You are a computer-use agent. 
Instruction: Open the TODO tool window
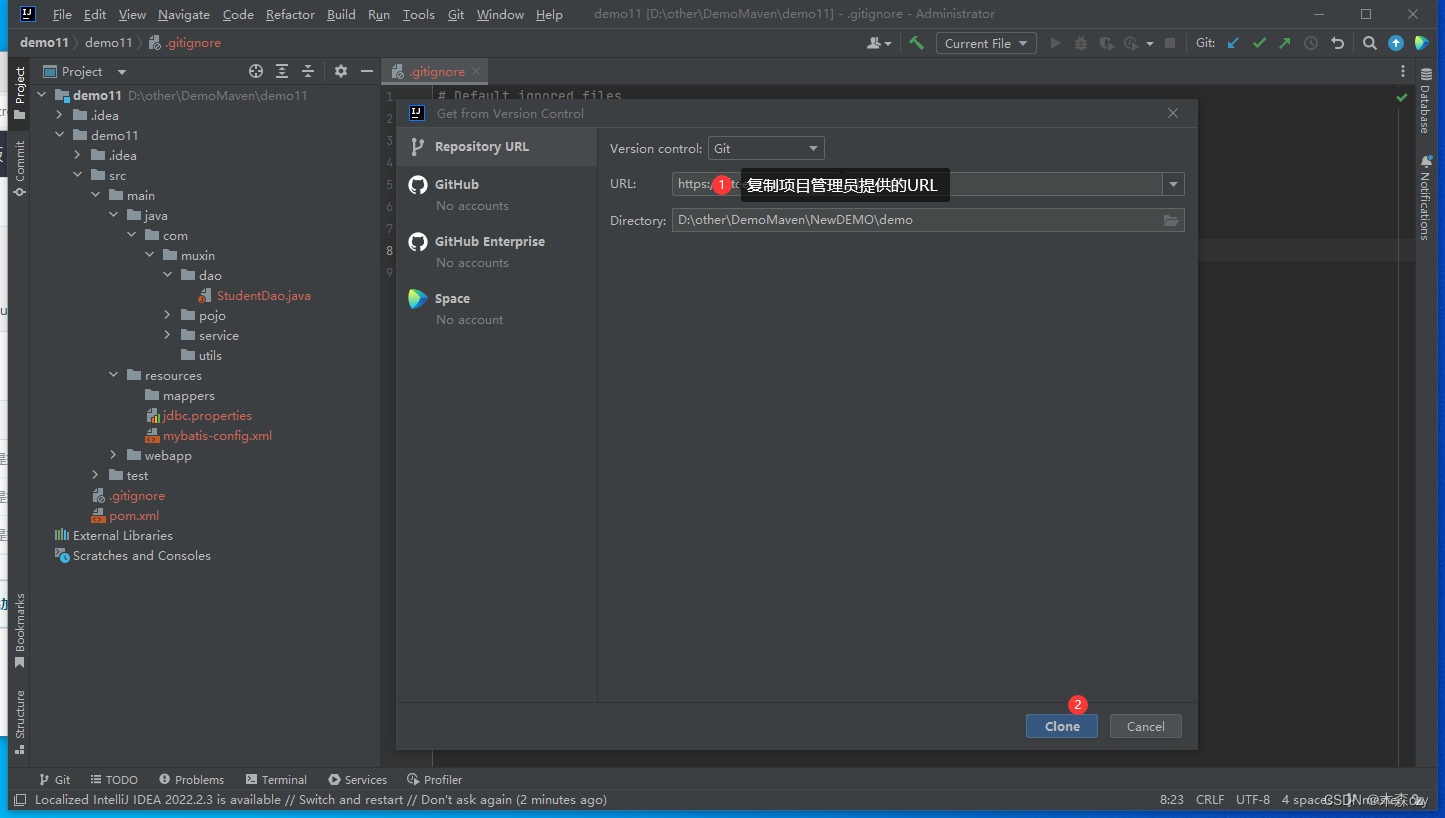pyautogui.click(x=114, y=780)
